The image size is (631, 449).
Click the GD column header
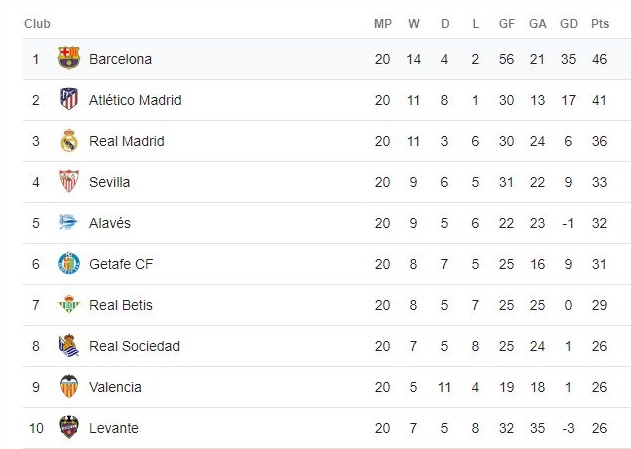coord(568,23)
